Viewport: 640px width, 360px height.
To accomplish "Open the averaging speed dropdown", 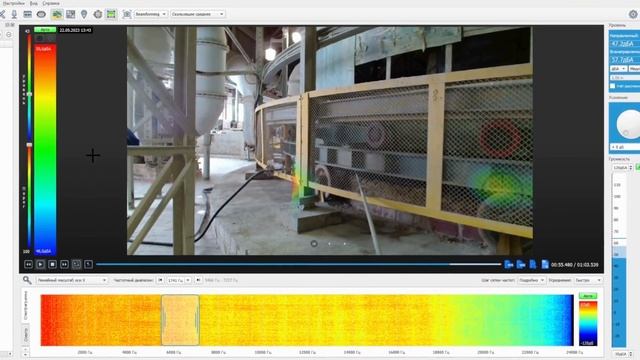I will coord(588,280).
